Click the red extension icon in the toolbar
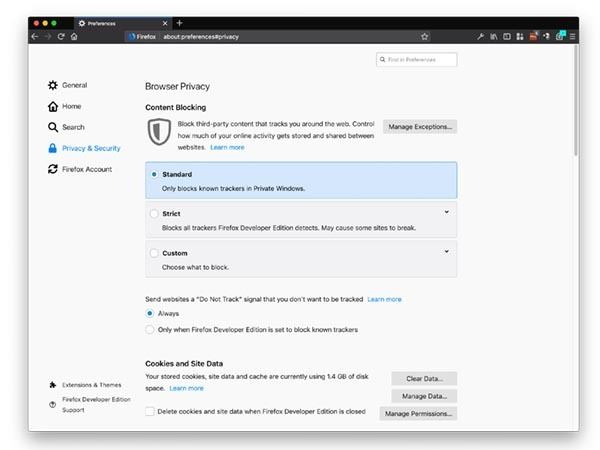The image size is (600, 450). coord(533,36)
